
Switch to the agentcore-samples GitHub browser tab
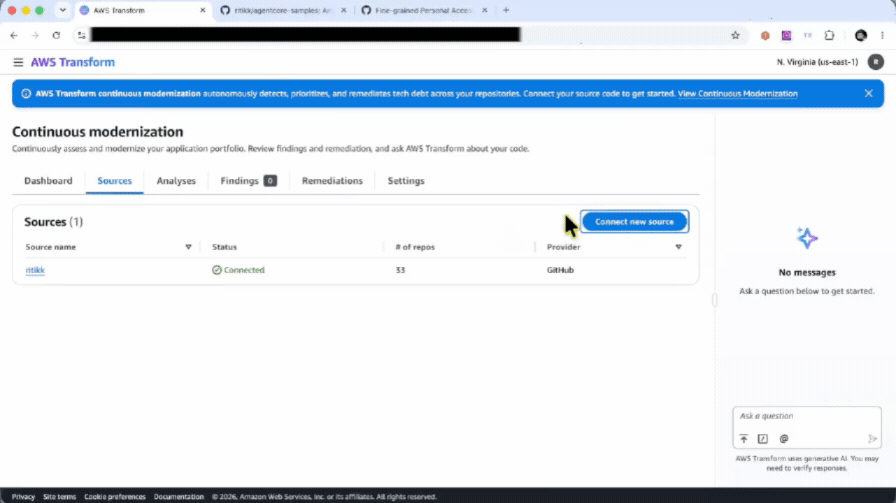click(x=283, y=10)
